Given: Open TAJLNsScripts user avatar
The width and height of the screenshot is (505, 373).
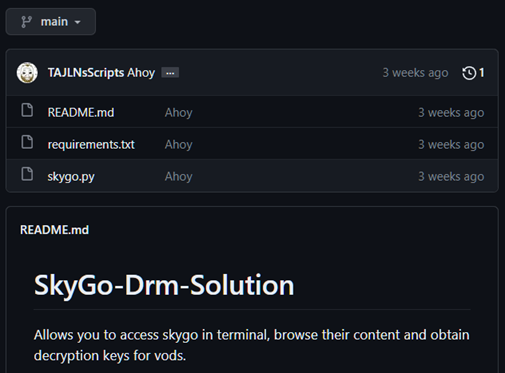Looking at the screenshot, I should coord(27,73).
